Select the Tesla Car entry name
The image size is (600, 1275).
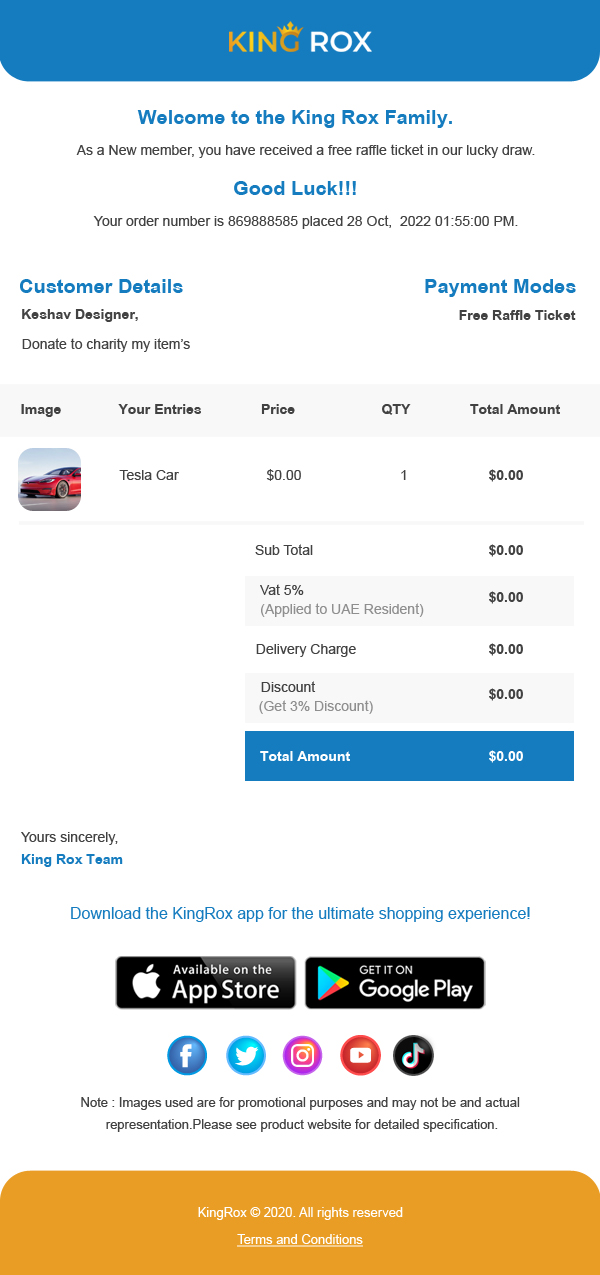(x=149, y=475)
